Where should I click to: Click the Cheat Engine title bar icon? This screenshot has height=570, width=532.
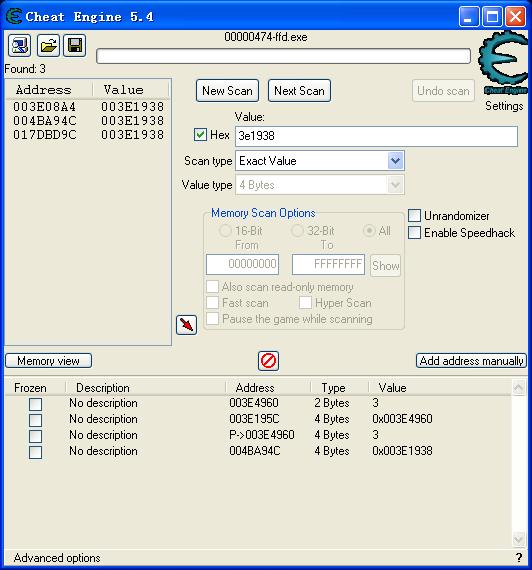[x=14, y=16]
